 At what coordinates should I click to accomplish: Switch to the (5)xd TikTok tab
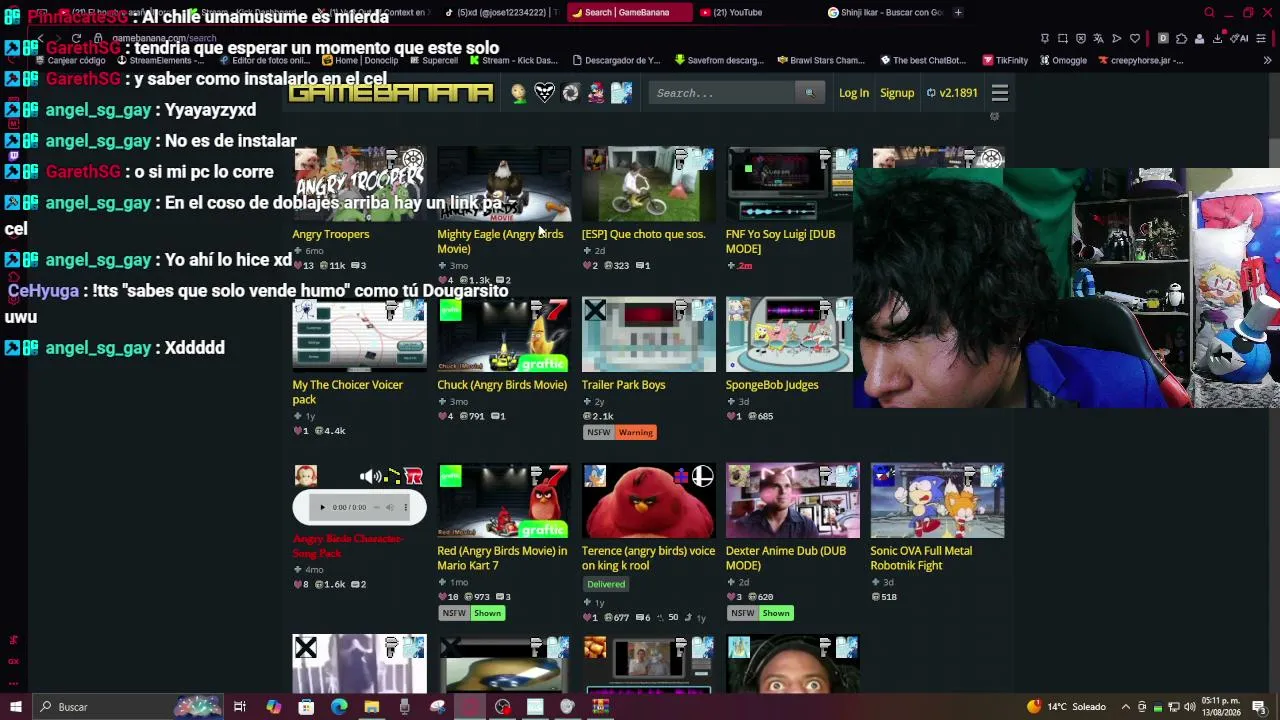pos(500,13)
